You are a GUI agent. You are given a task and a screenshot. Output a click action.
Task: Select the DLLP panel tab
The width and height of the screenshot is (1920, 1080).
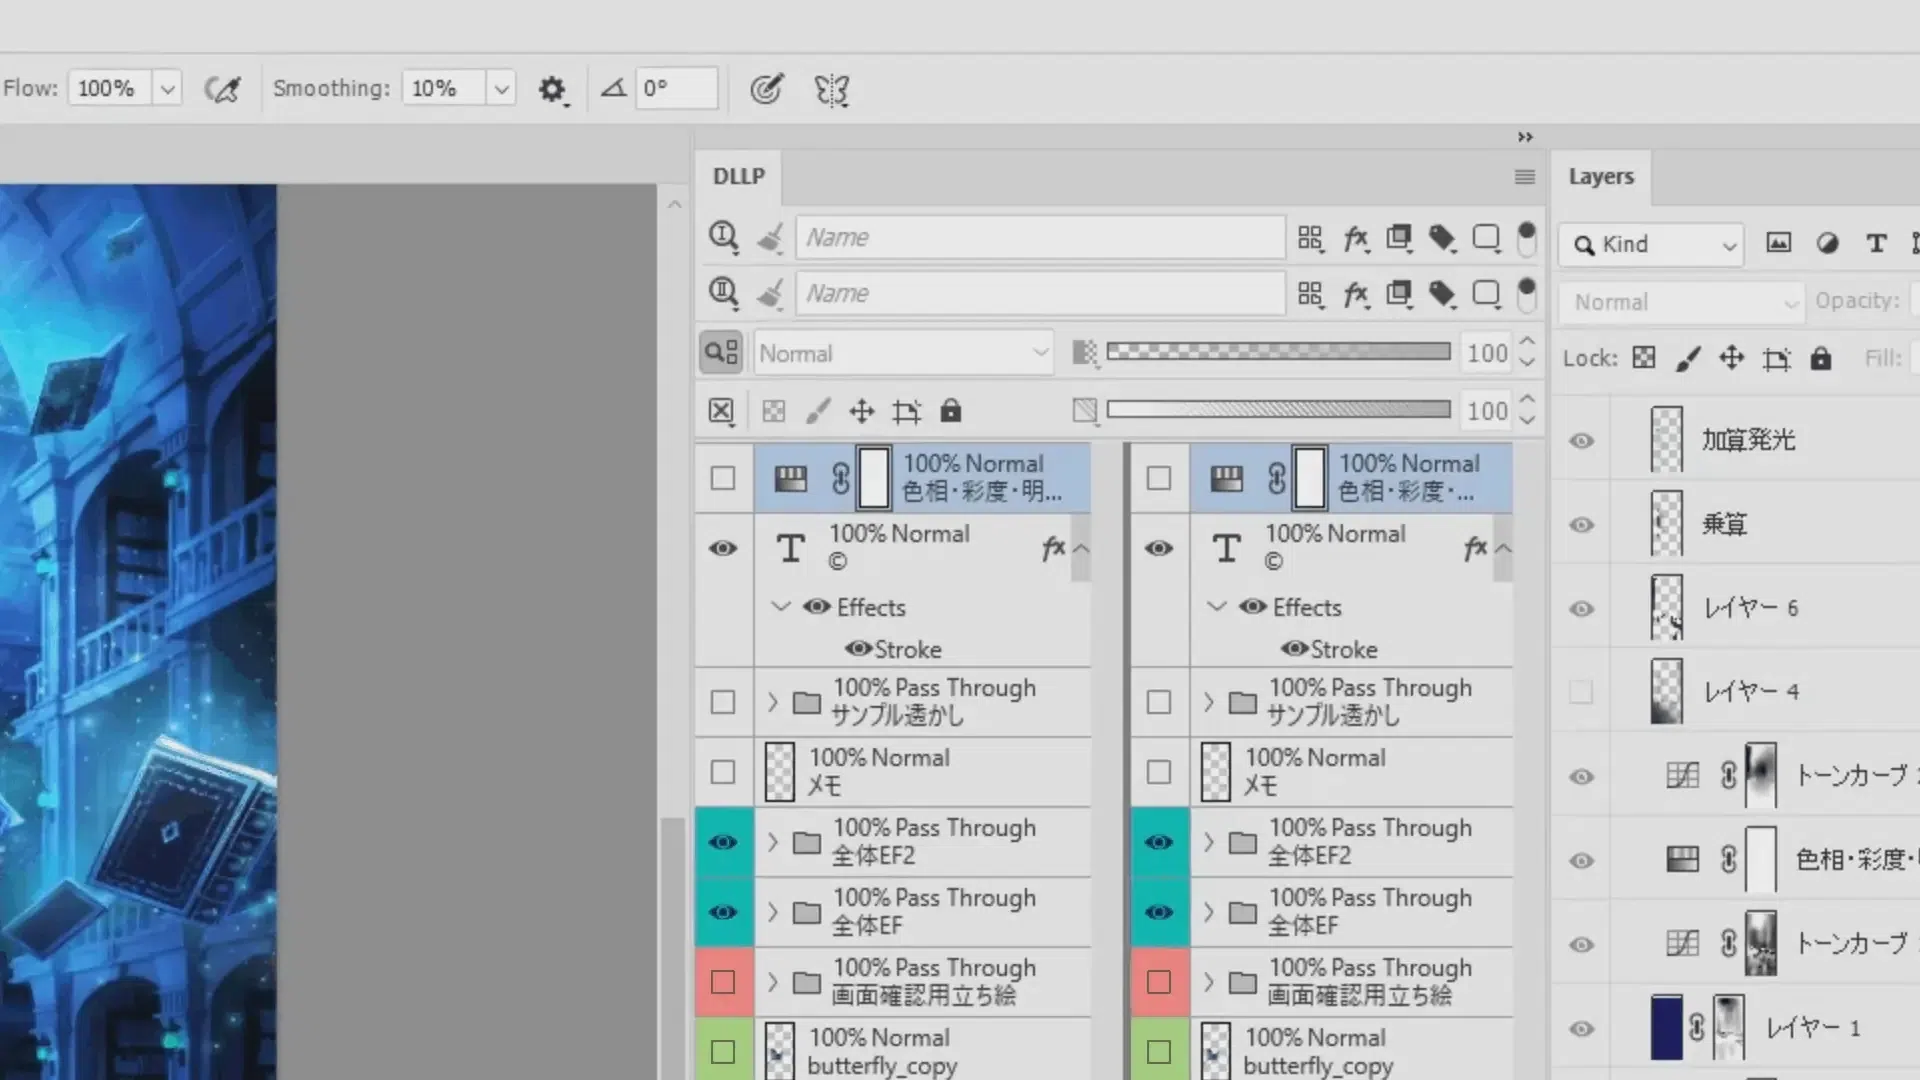[739, 176]
